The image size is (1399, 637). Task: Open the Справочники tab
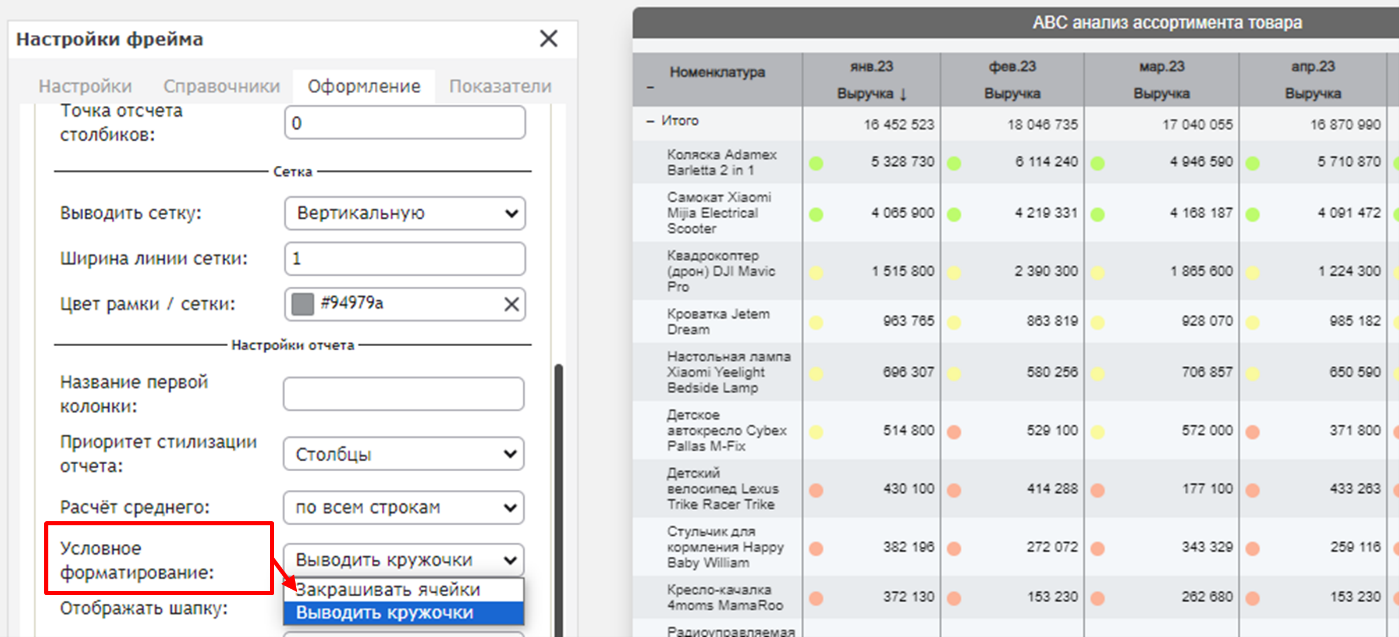tap(222, 87)
